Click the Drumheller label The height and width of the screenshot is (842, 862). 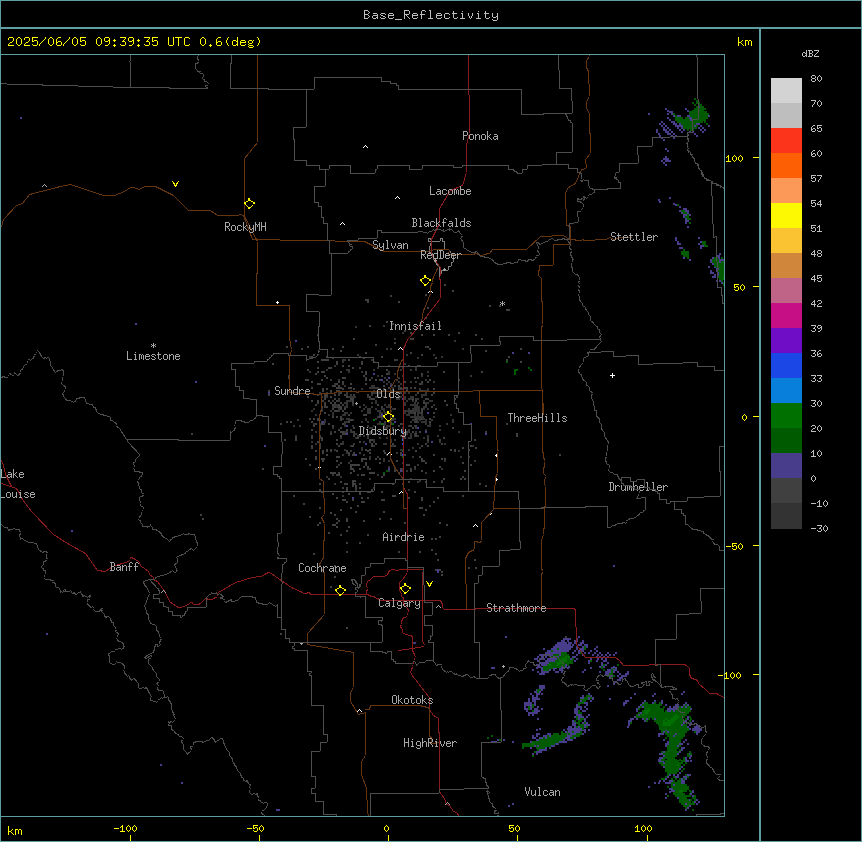[x=638, y=487]
